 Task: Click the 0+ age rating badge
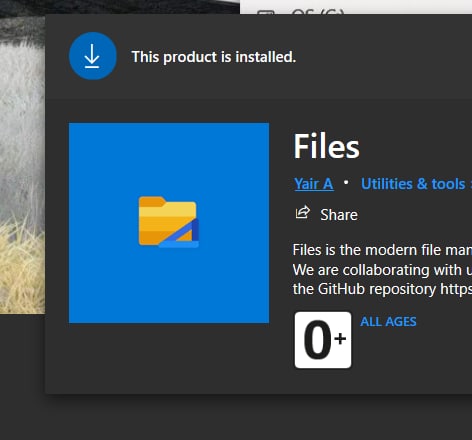point(323,340)
